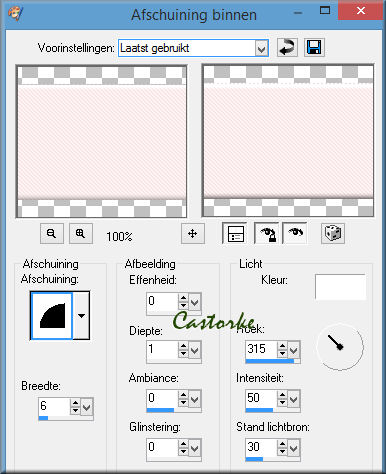Click in the Diepte value field
This screenshot has height=474, width=386.
click(x=162, y=349)
